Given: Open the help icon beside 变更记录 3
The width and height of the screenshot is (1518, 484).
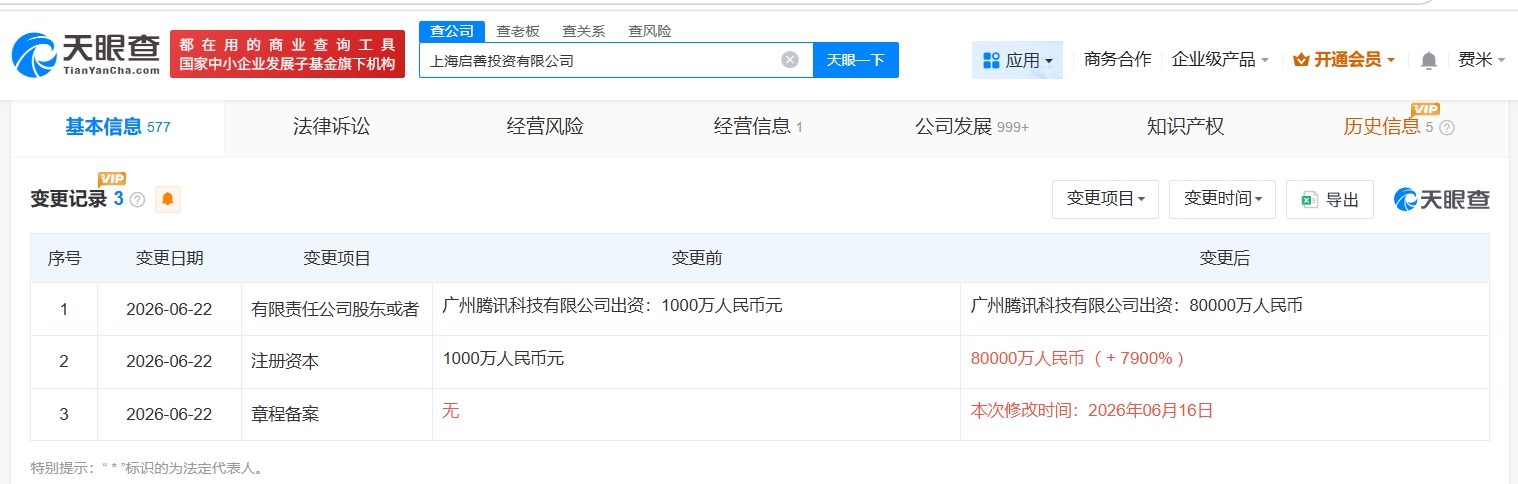Looking at the screenshot, I should (x=138, y=200).
